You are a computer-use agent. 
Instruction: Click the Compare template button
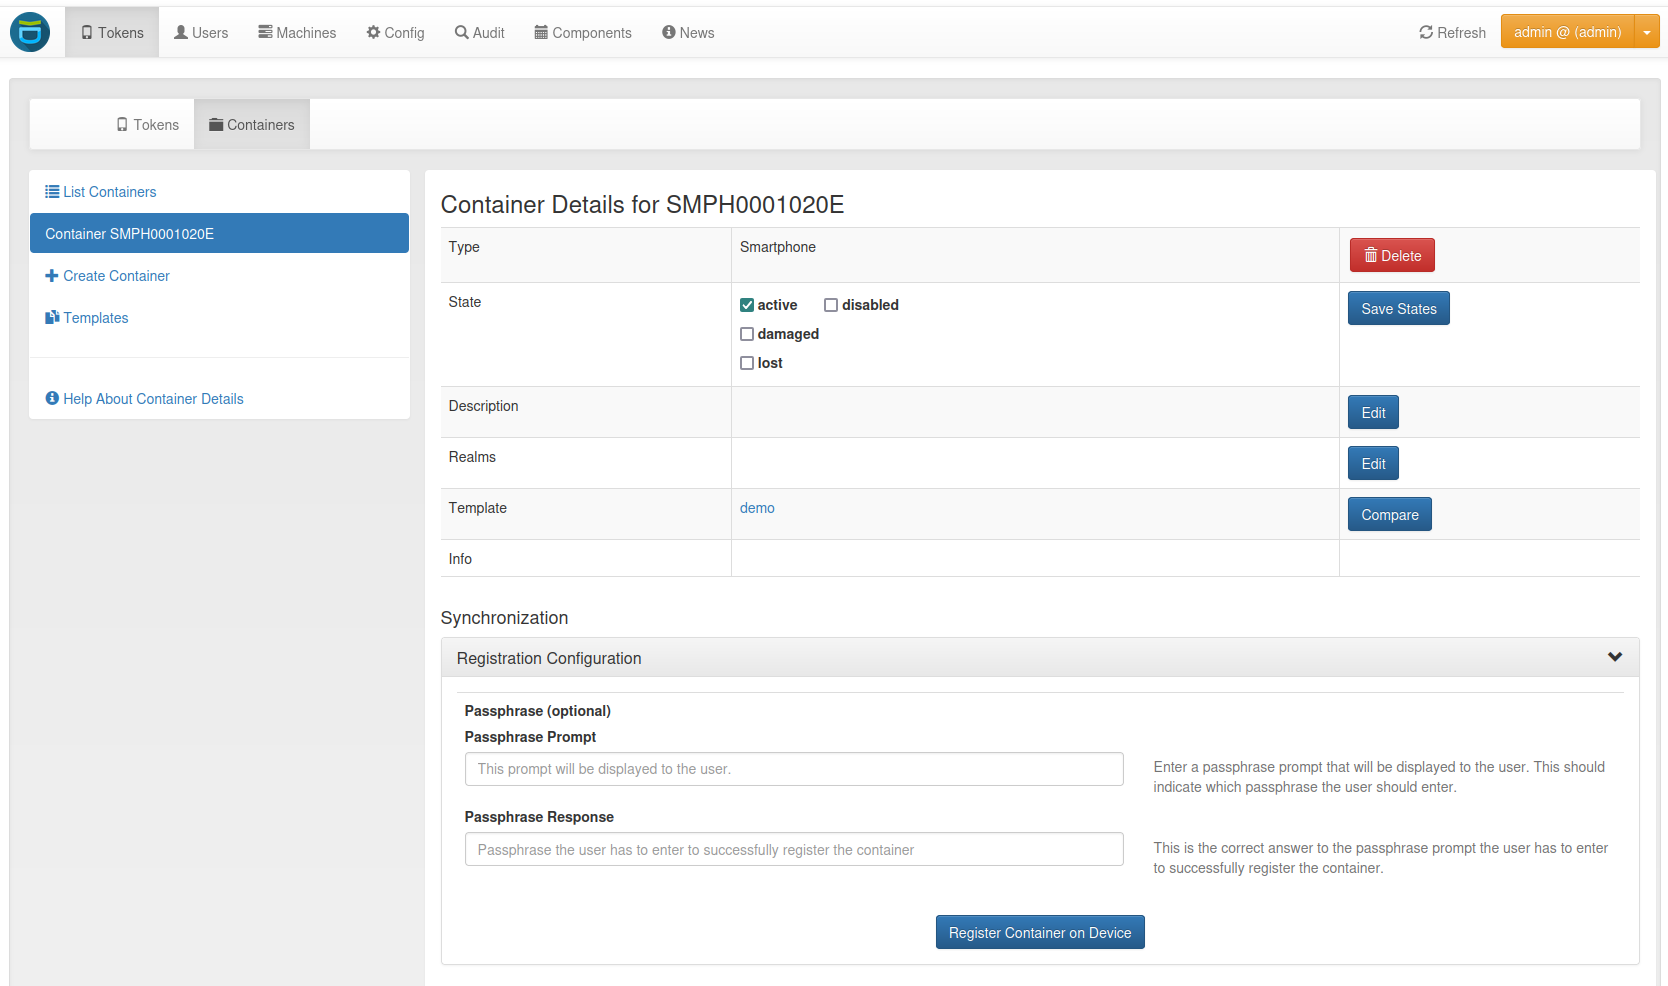(1389, 514)
